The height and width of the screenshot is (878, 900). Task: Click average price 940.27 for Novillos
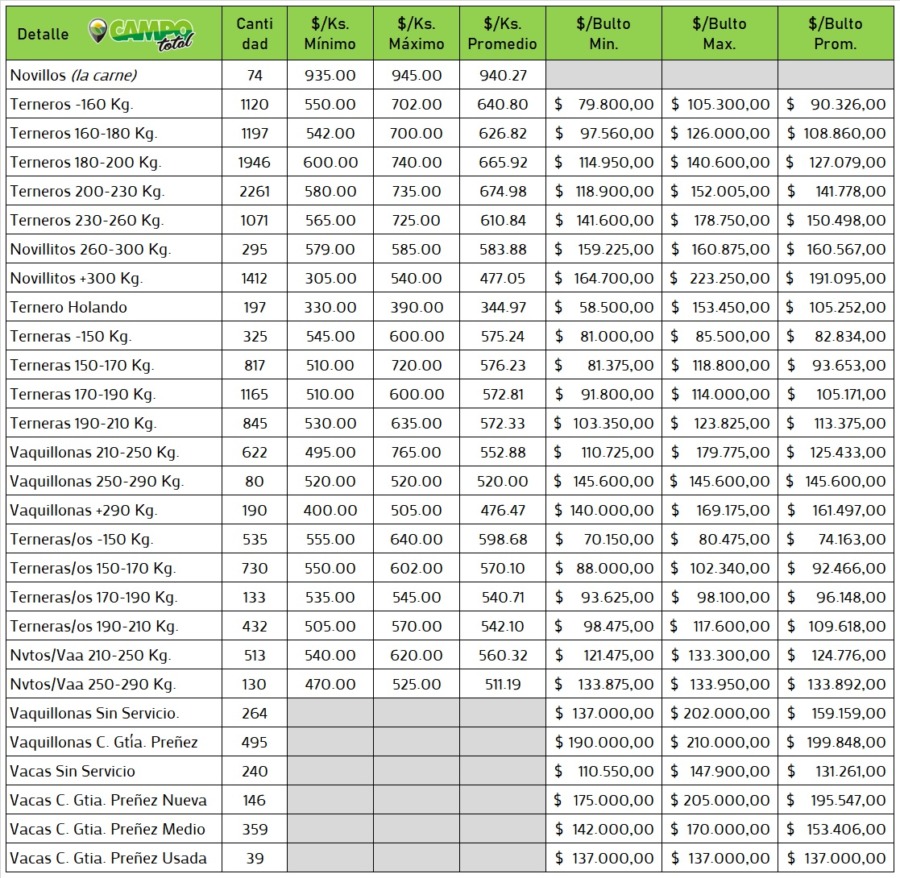pyautogui.click(x=503, y=75)
